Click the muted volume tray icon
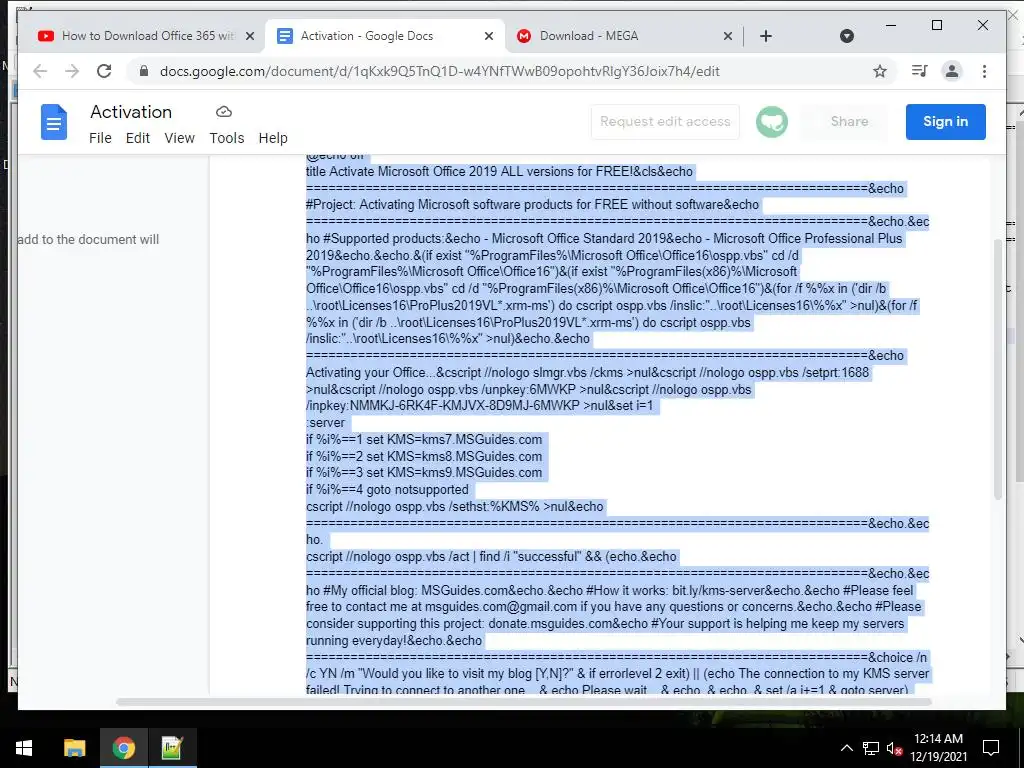Image resolution: width=1024 pixels, height=768 pixels. click(894, 748)
